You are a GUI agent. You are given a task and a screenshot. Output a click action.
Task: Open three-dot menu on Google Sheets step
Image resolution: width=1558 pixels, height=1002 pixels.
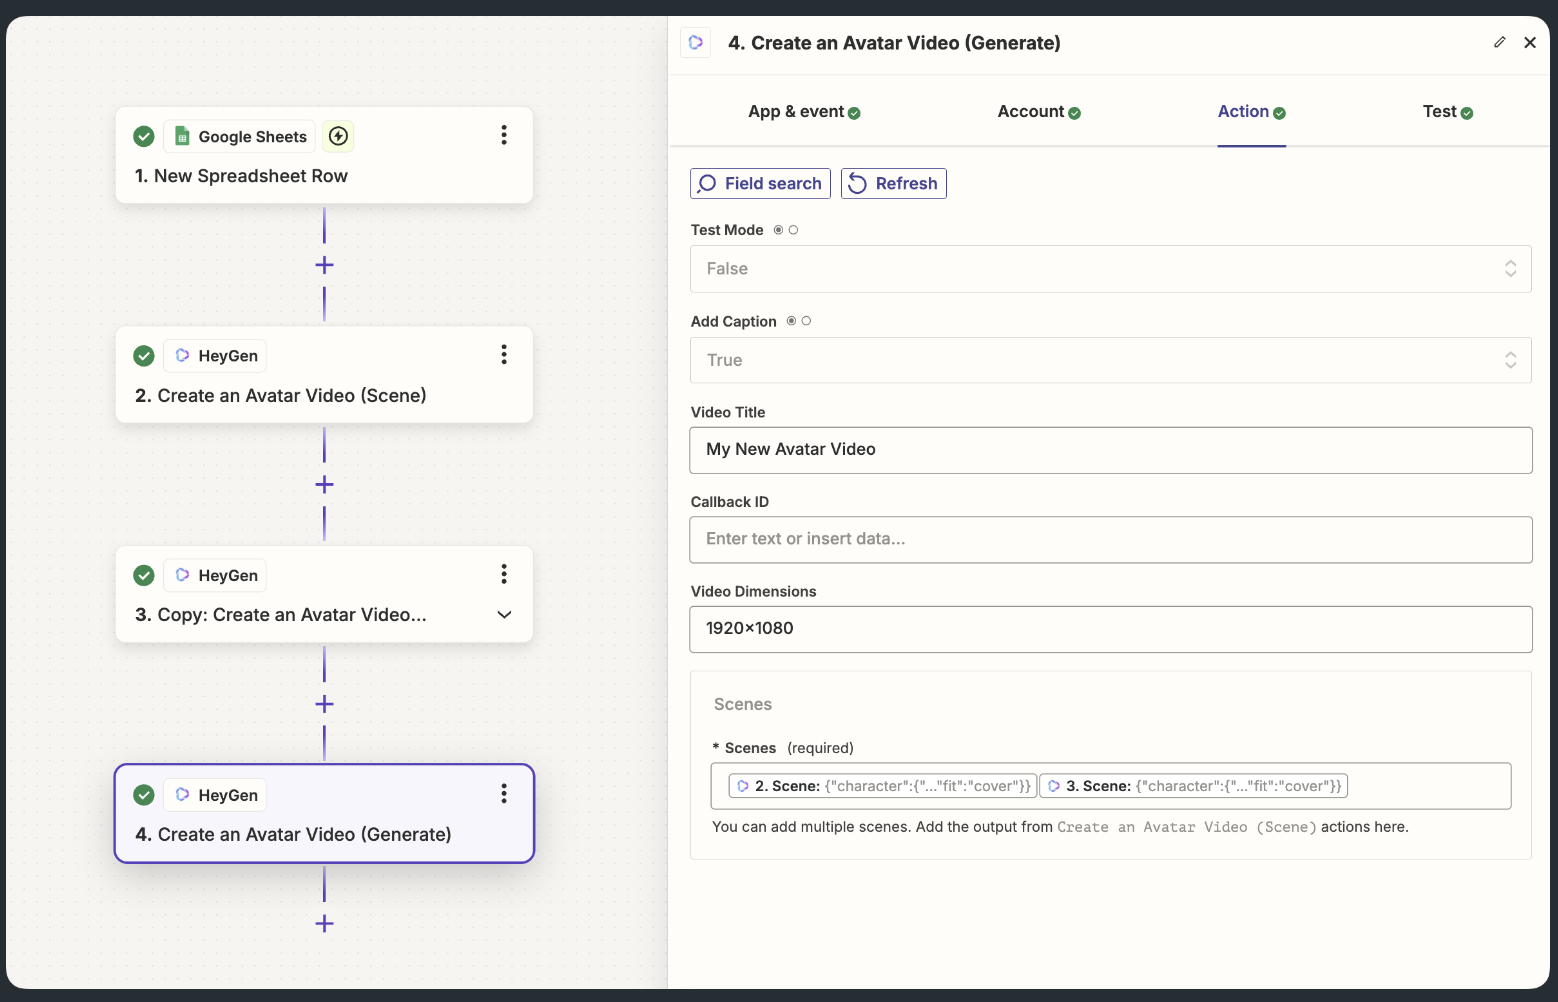tap(504, 135)
